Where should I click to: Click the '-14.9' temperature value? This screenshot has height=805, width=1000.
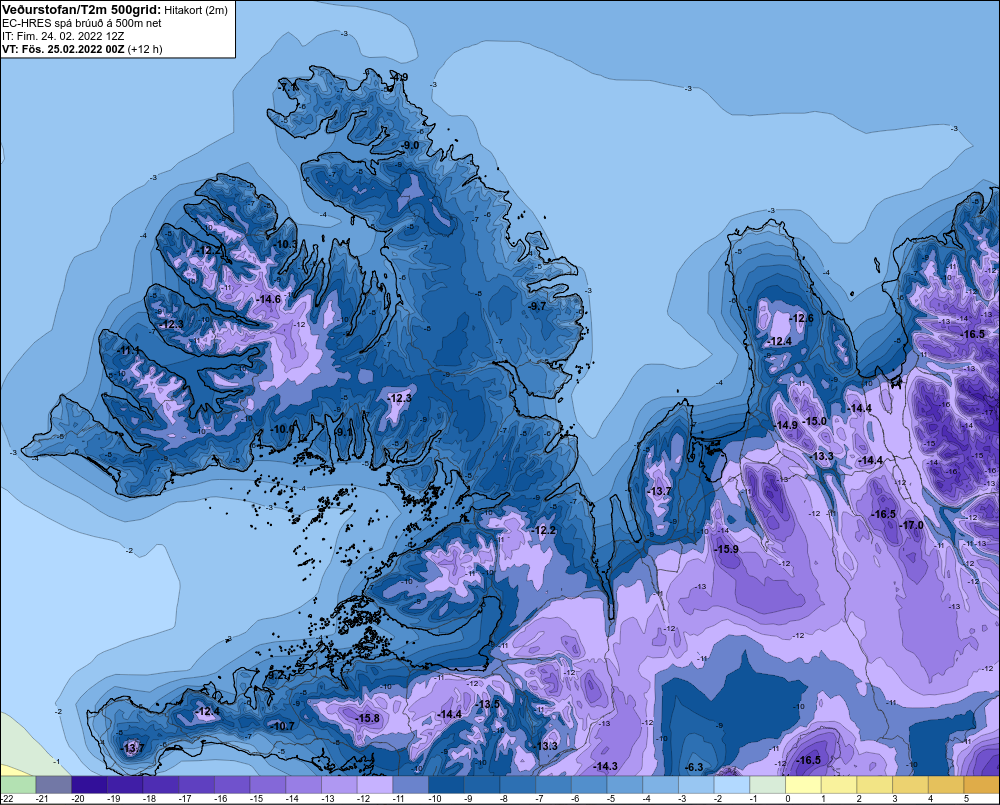(786, 425)
